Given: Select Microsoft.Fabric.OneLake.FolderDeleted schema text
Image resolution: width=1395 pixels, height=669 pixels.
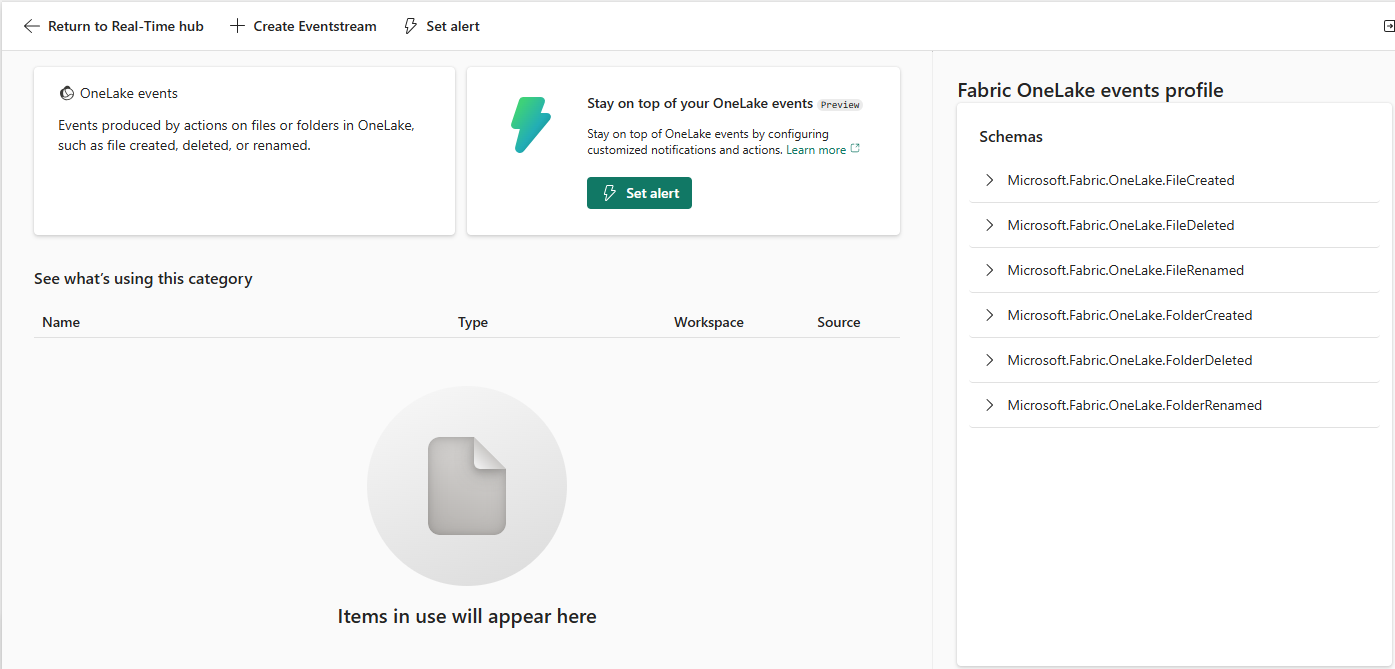Looking at the screenshot, I should point(1130,360).
